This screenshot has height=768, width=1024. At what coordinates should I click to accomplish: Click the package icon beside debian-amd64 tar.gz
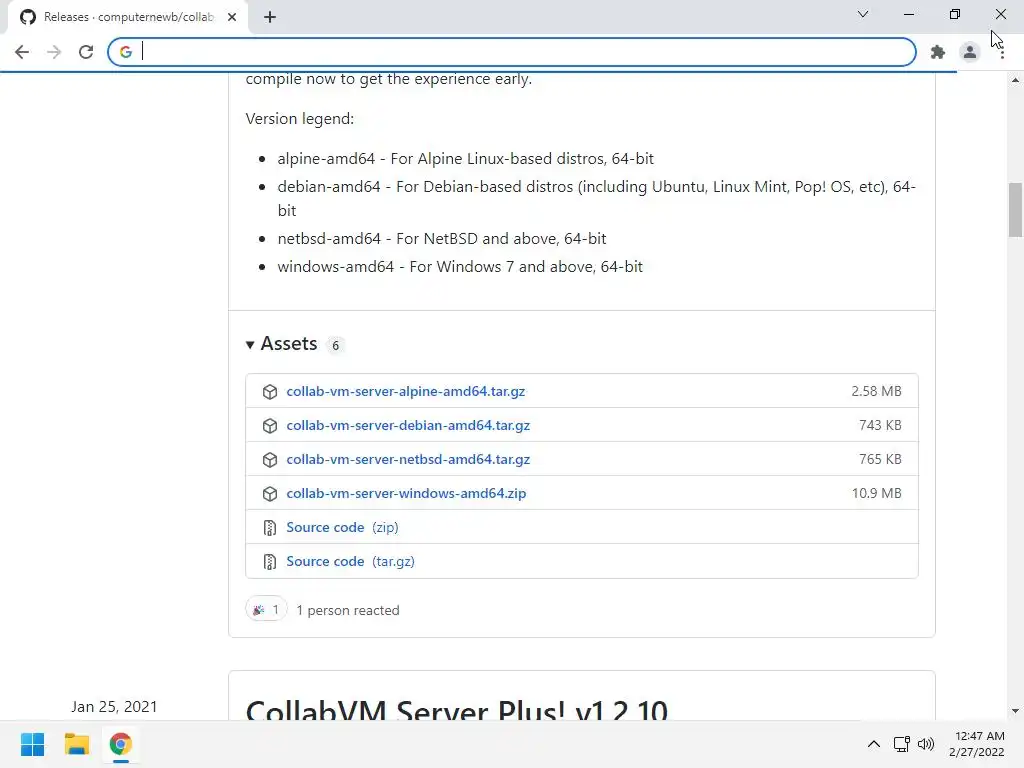pos(270,425)
